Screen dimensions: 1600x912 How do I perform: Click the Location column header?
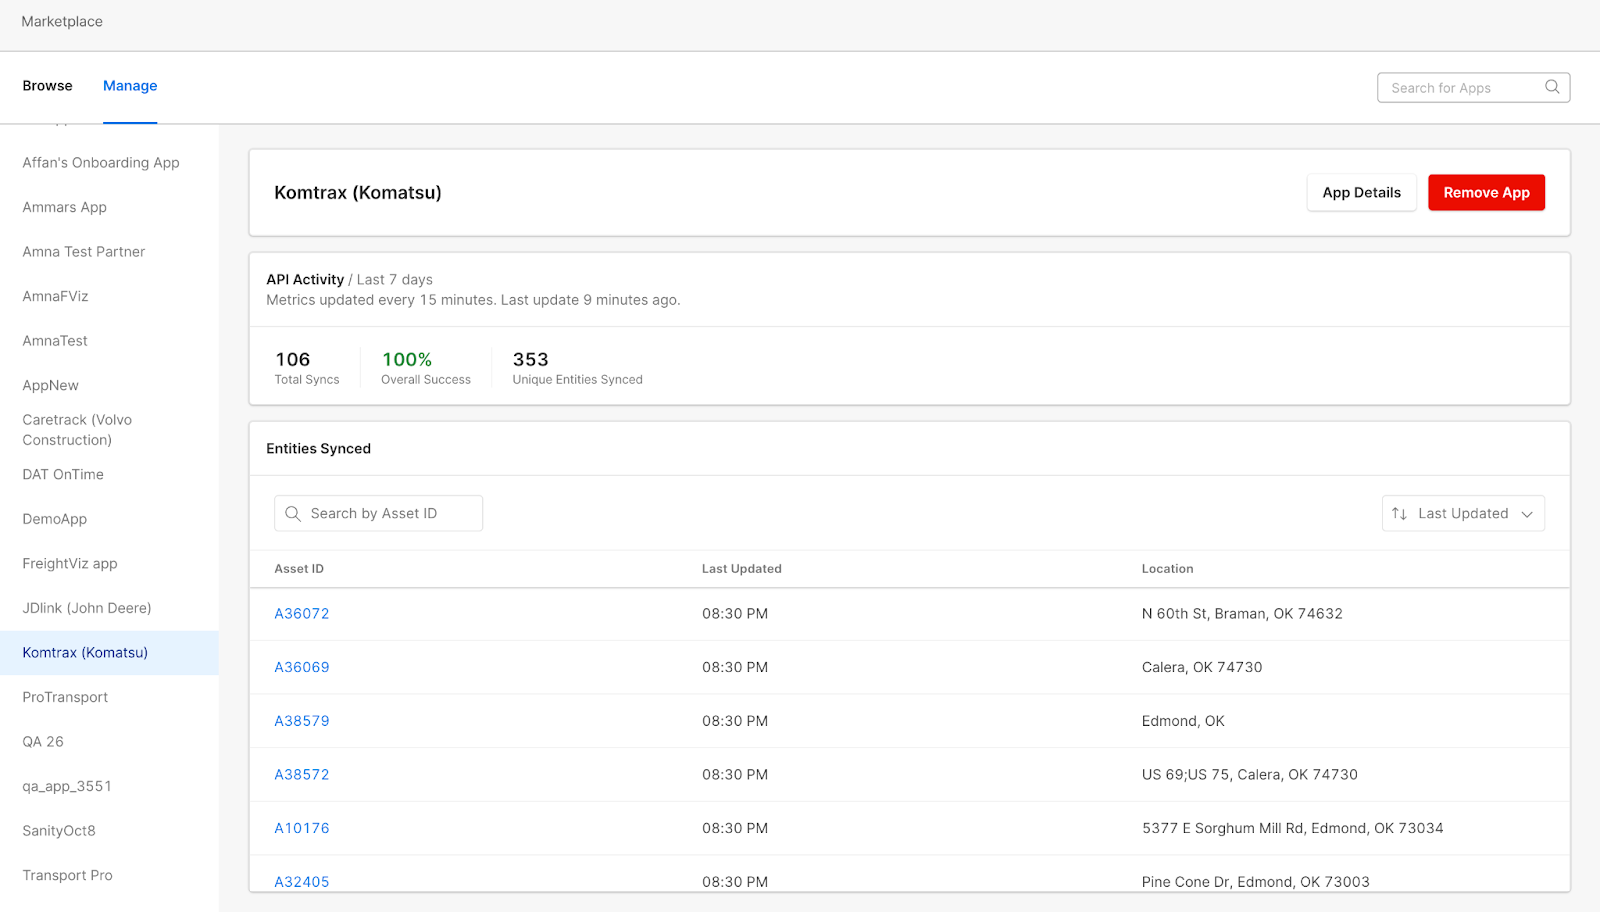tap(1168, 569)
